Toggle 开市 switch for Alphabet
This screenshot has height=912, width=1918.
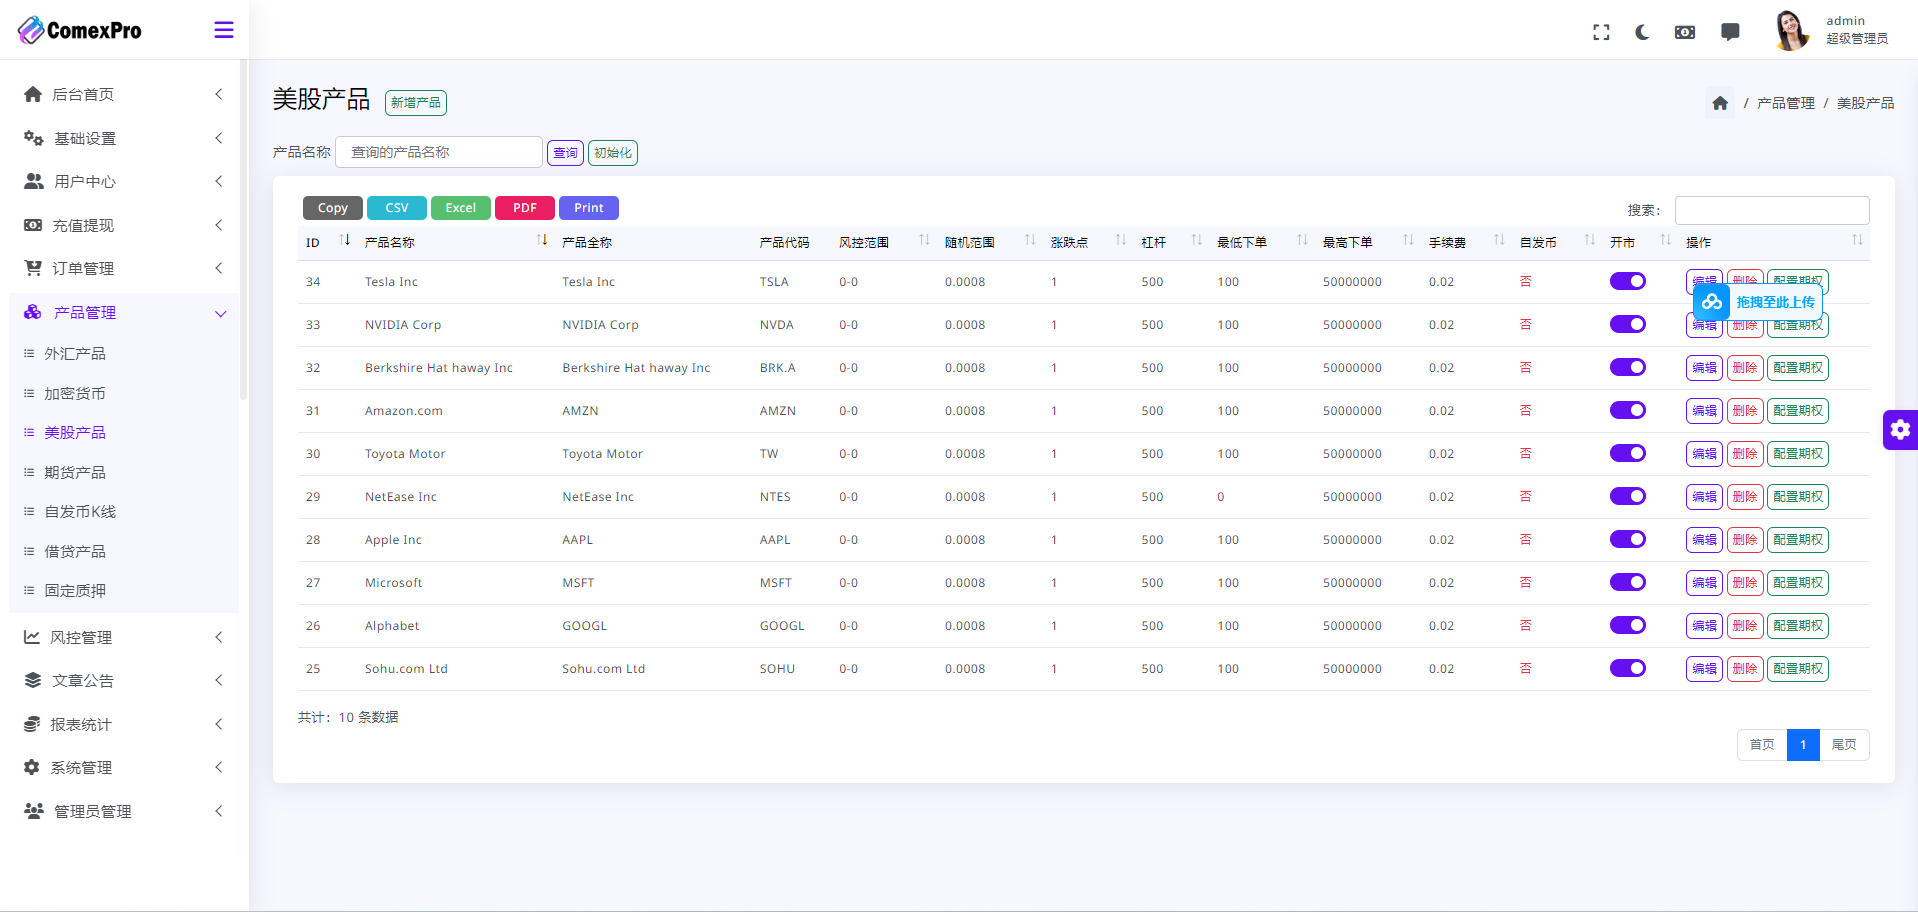pyautogui.click(x=1628, y=625)
